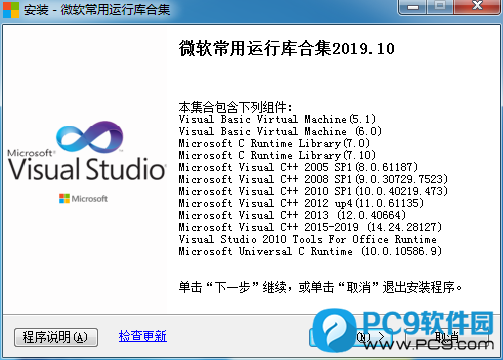Click the title bar text 安装 - 微软常用运行库合集
This screenshot has width=503, height=360.
[x=97, y=10]
